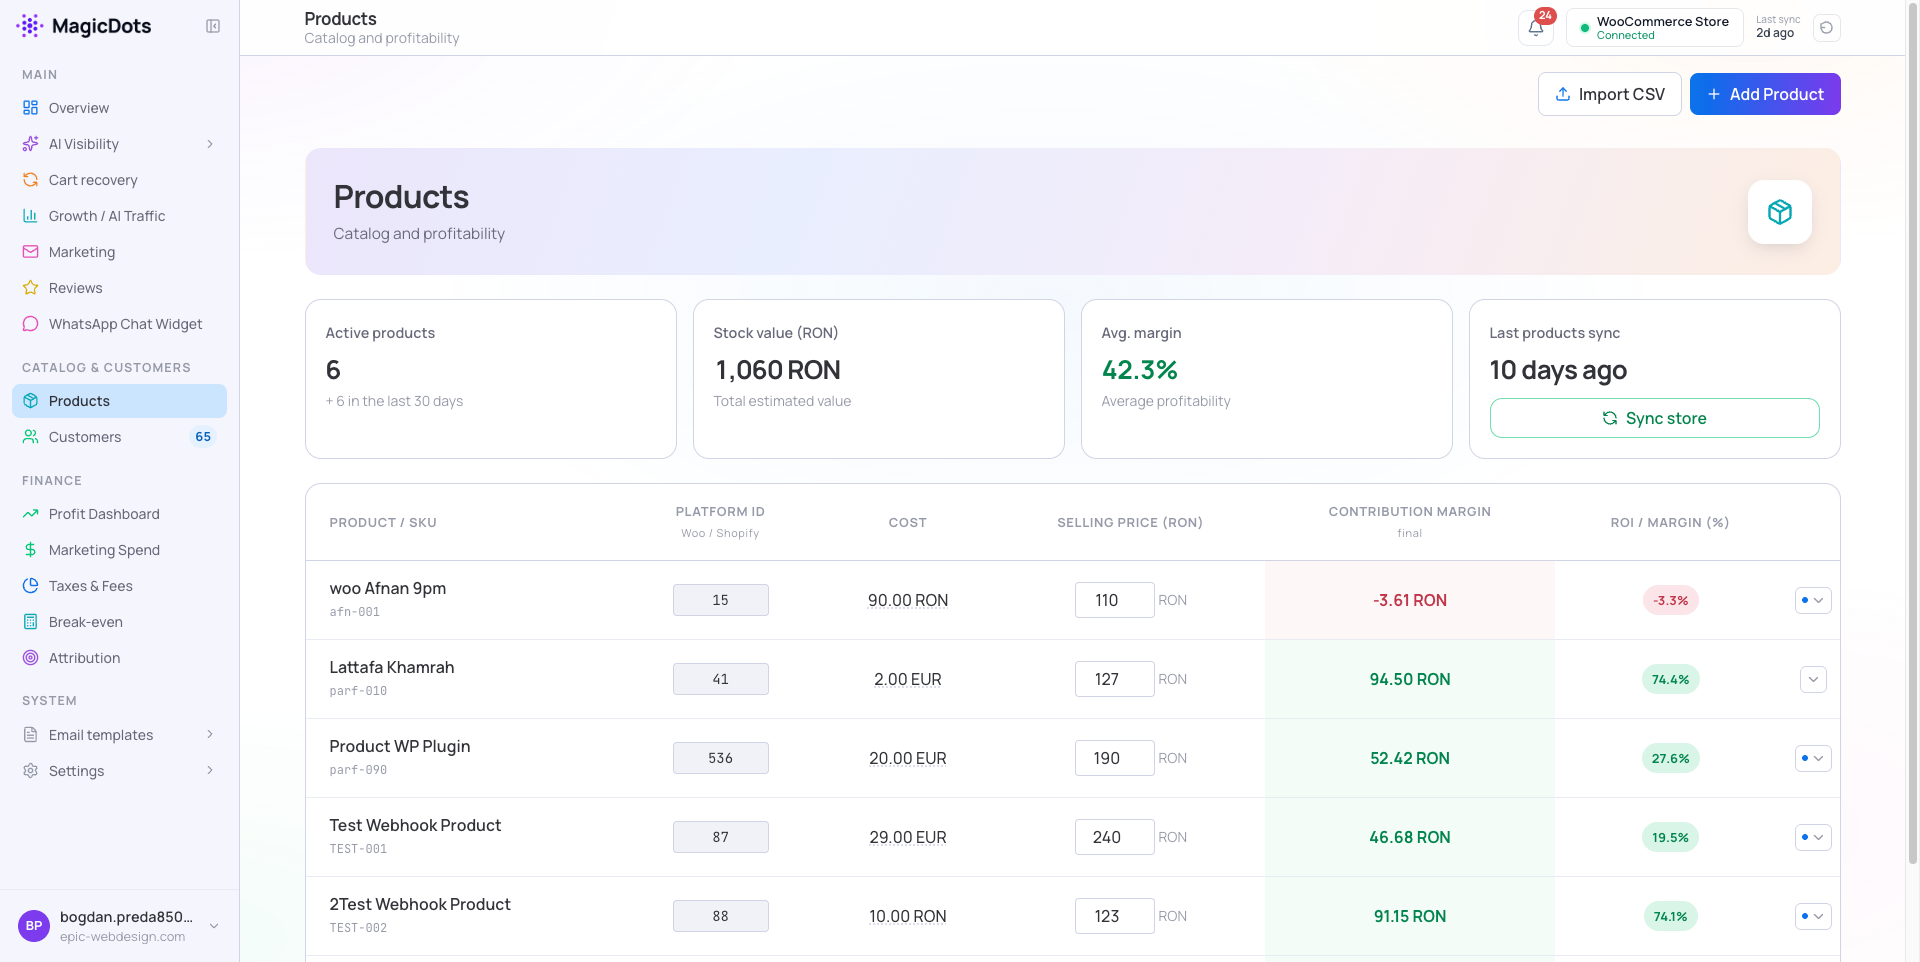Click the Add Product button
Image resolution: width=1920 pixels, height=962 pixels.
[x=1765, y=94]
